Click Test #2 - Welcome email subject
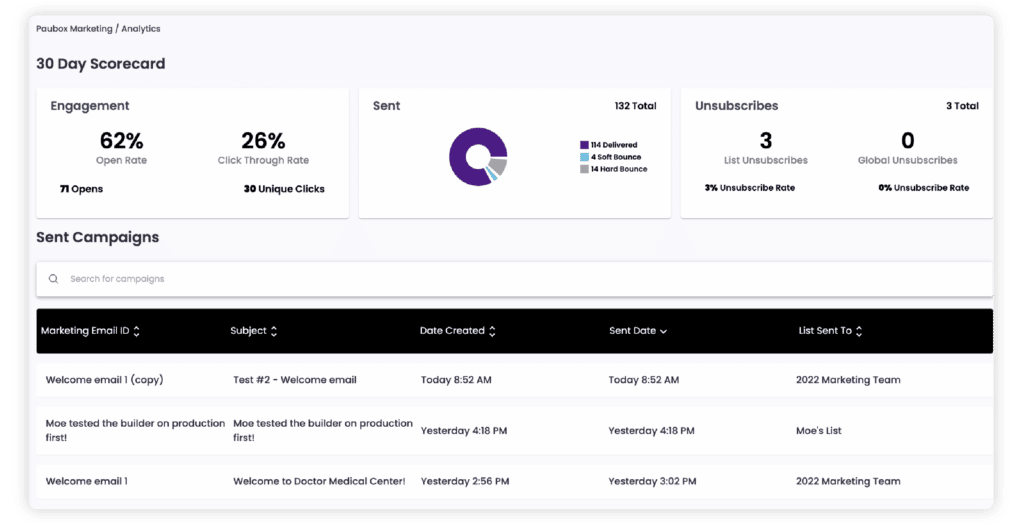The image size is (1024, 525). (295, 380)
